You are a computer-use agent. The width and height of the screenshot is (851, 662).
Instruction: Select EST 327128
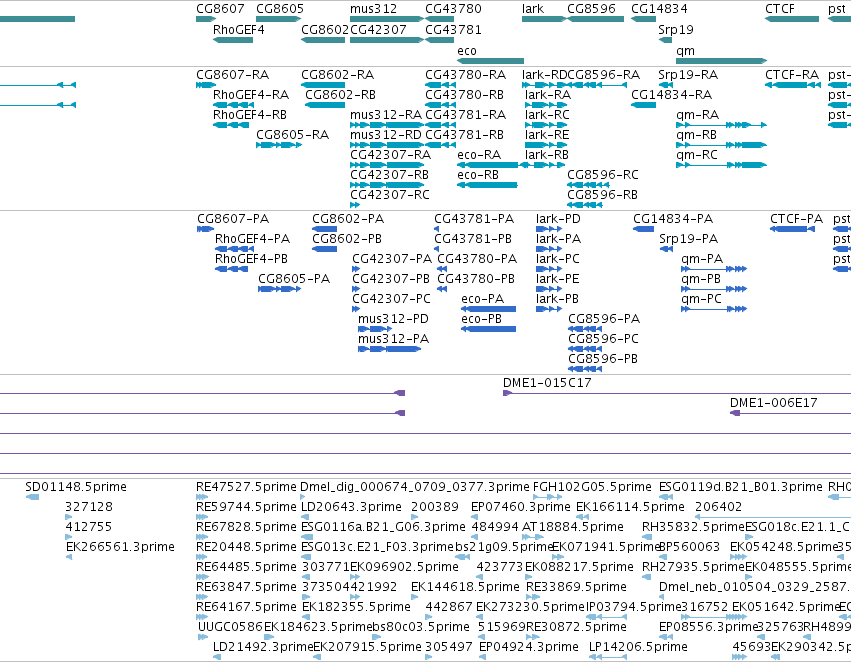point(68,517)
